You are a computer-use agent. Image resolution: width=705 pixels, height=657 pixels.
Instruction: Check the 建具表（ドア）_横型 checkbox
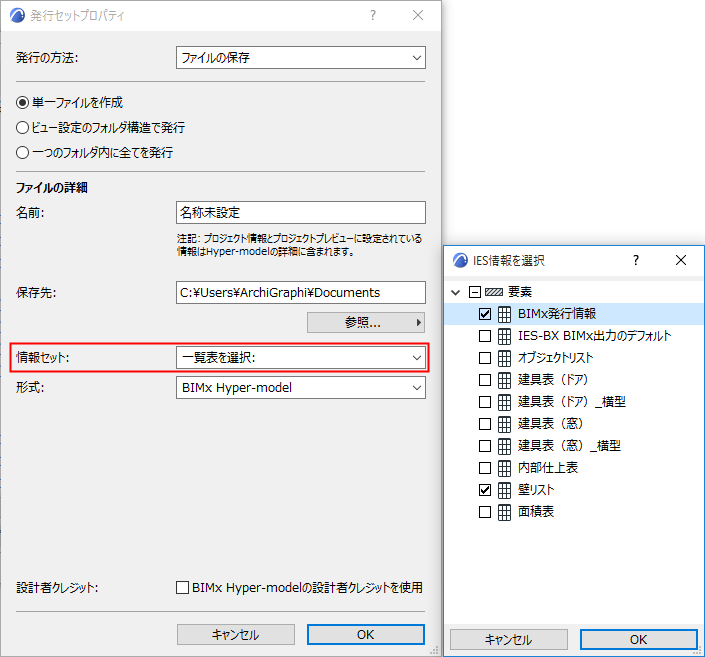(485, 402)
